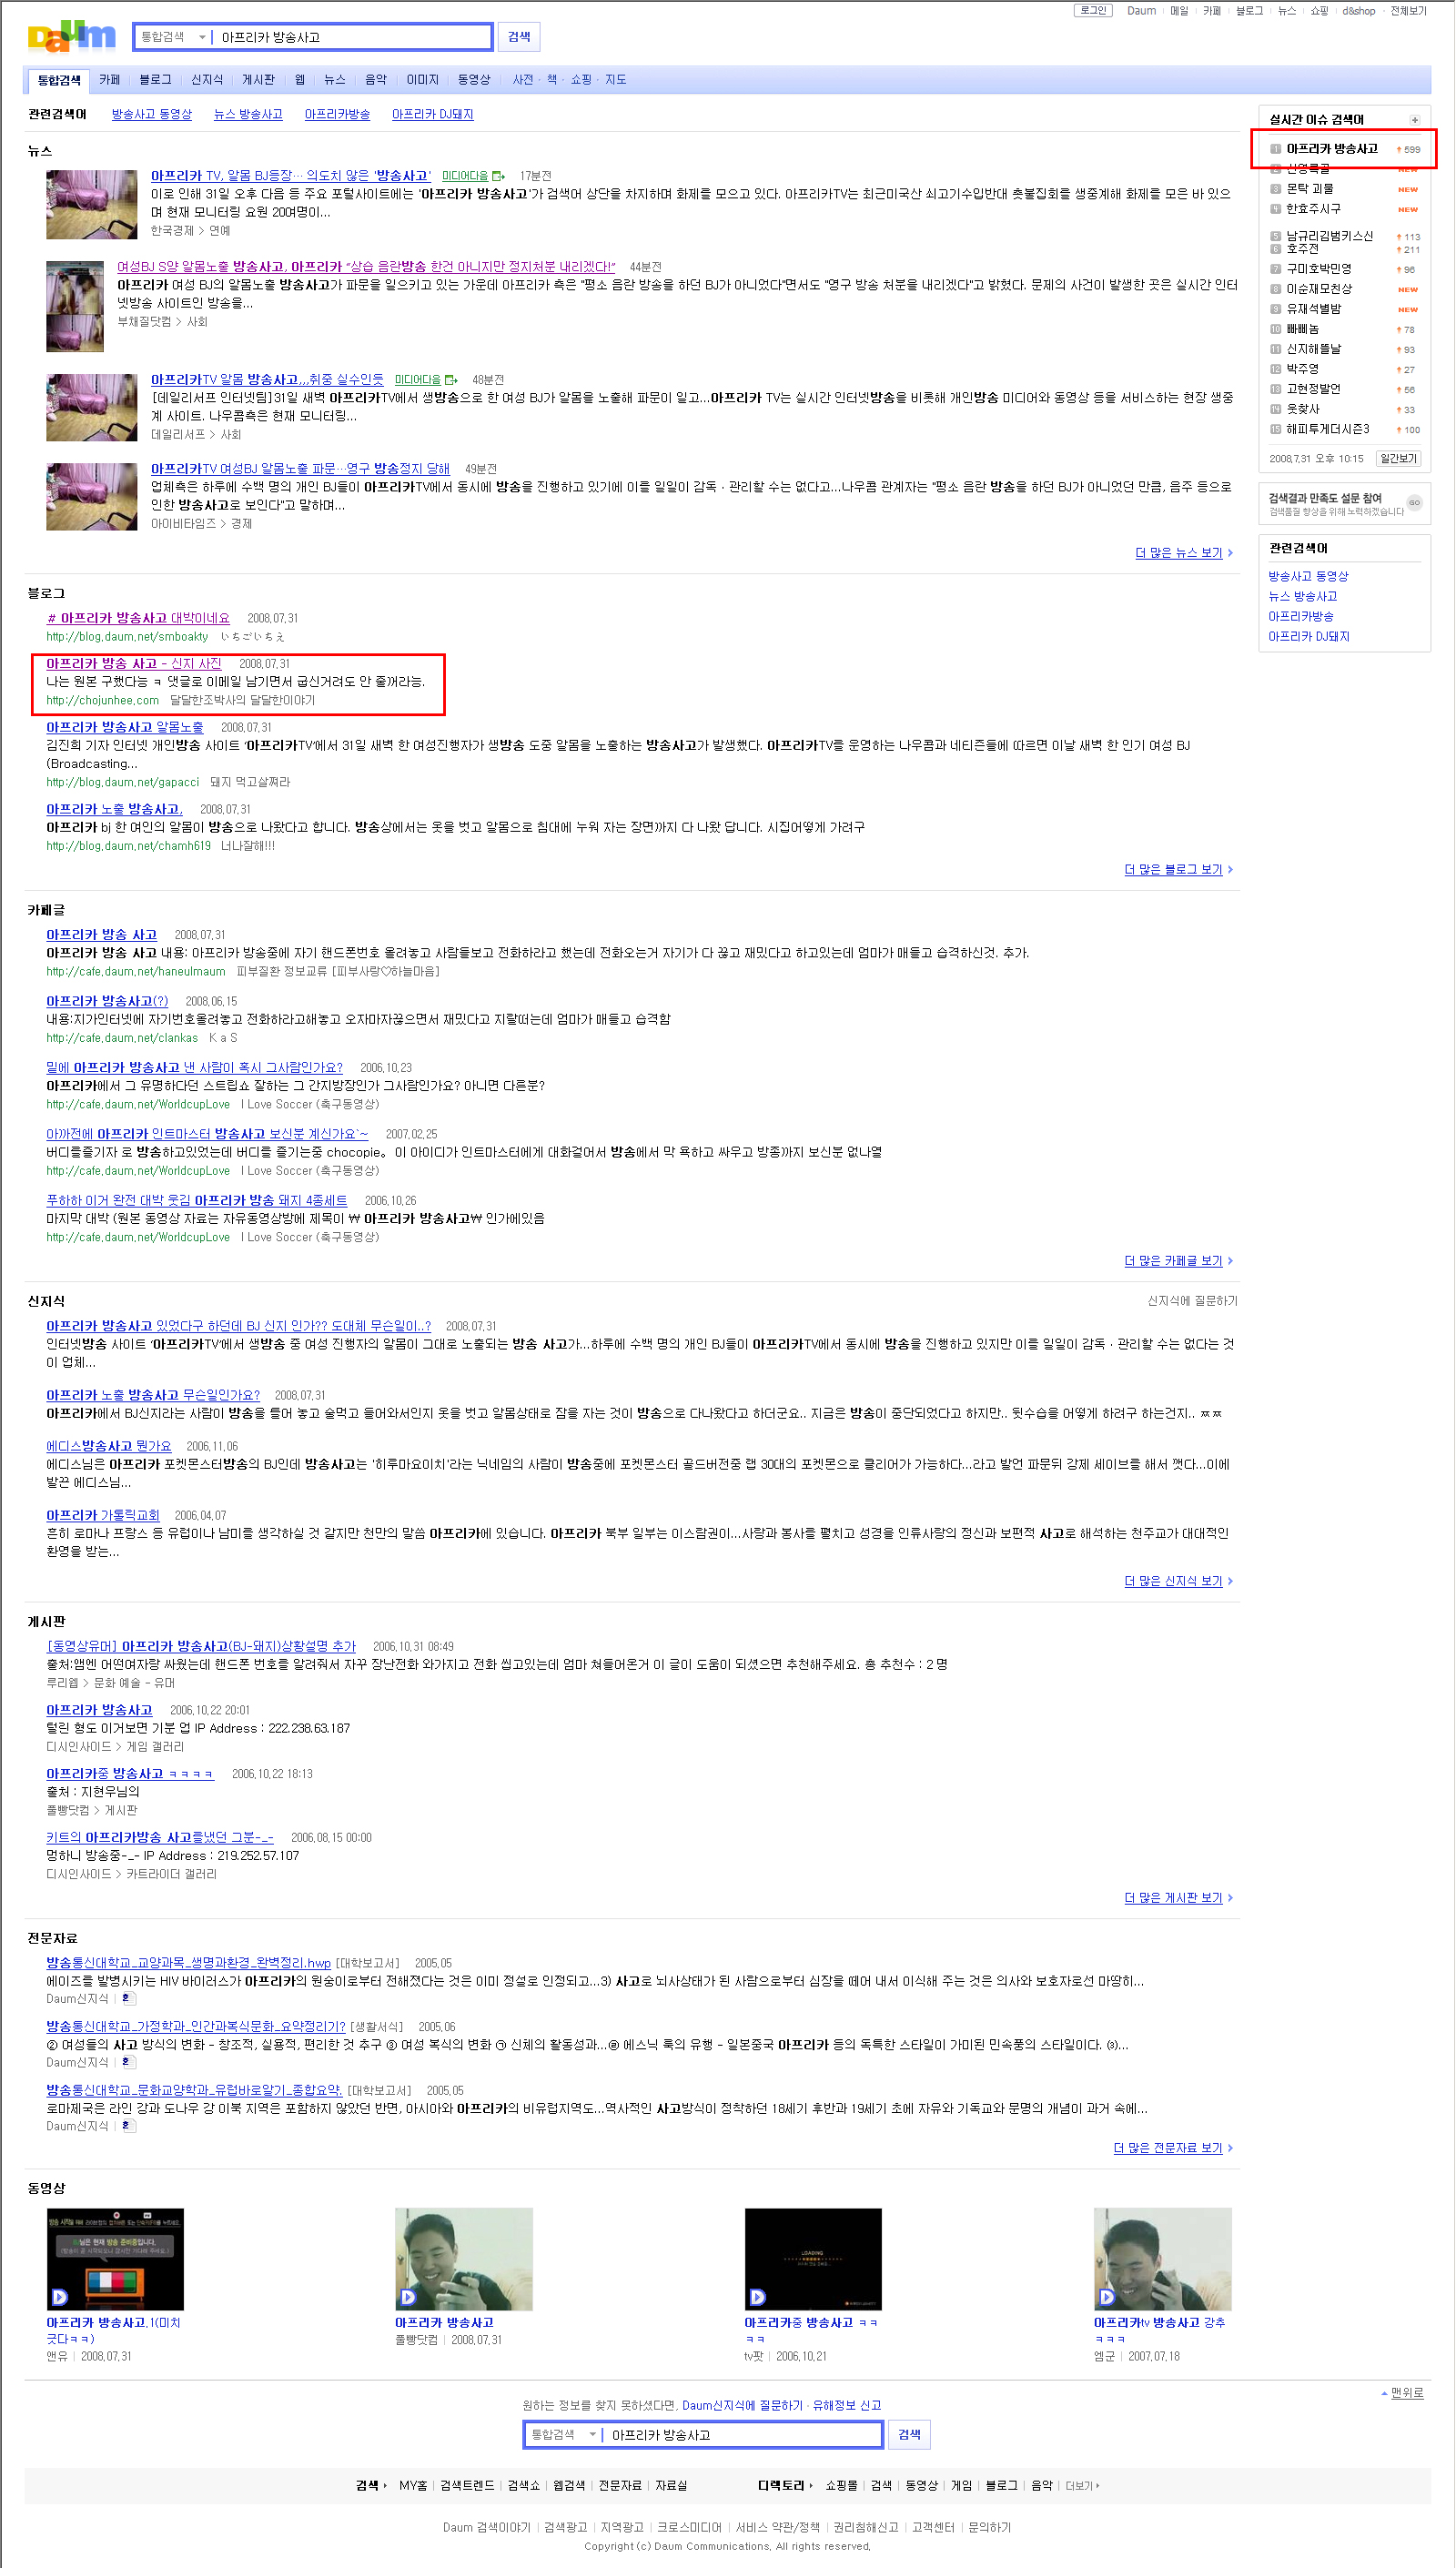The width and height of the screenshot is (1456, 2568).
Task: Click the GO icon in the satisfaction survey box
Action: point(1414,503)
